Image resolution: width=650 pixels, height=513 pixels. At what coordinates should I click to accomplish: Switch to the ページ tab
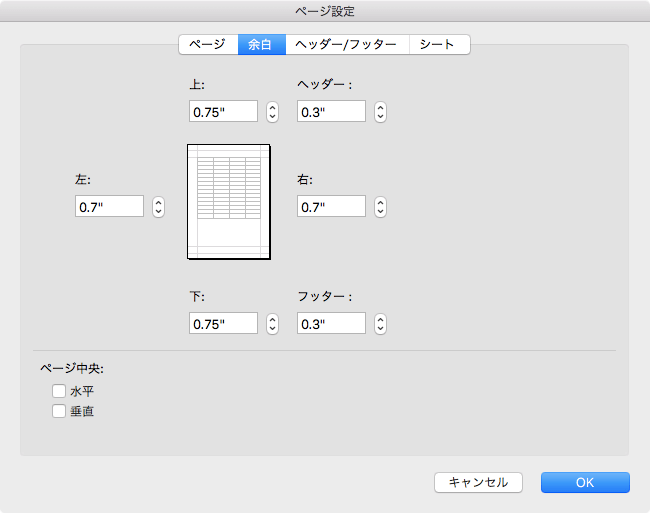click(x=208, y=44)
